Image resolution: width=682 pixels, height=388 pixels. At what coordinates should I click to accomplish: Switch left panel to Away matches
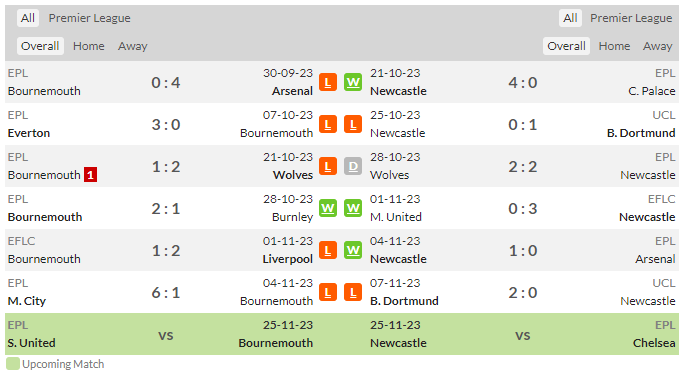pyautogui.click(x=133, y=46)
